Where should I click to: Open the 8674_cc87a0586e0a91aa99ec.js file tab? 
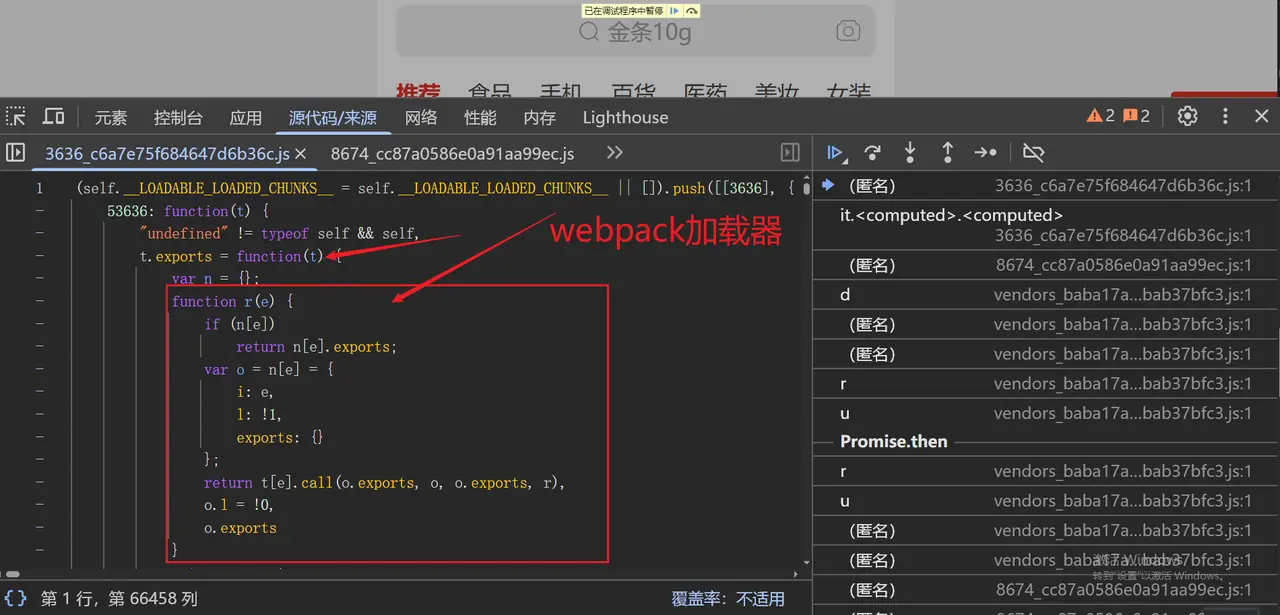452,153
